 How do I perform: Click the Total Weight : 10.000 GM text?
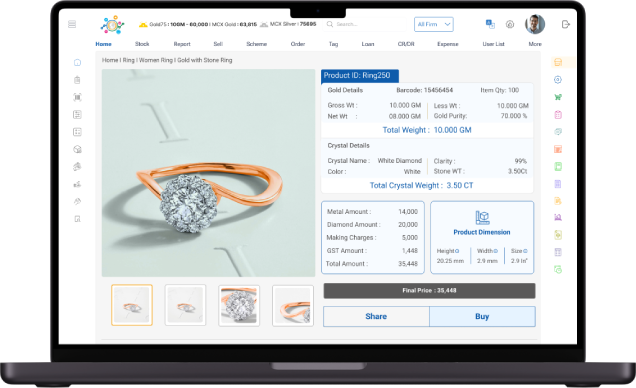coord(427,130)
